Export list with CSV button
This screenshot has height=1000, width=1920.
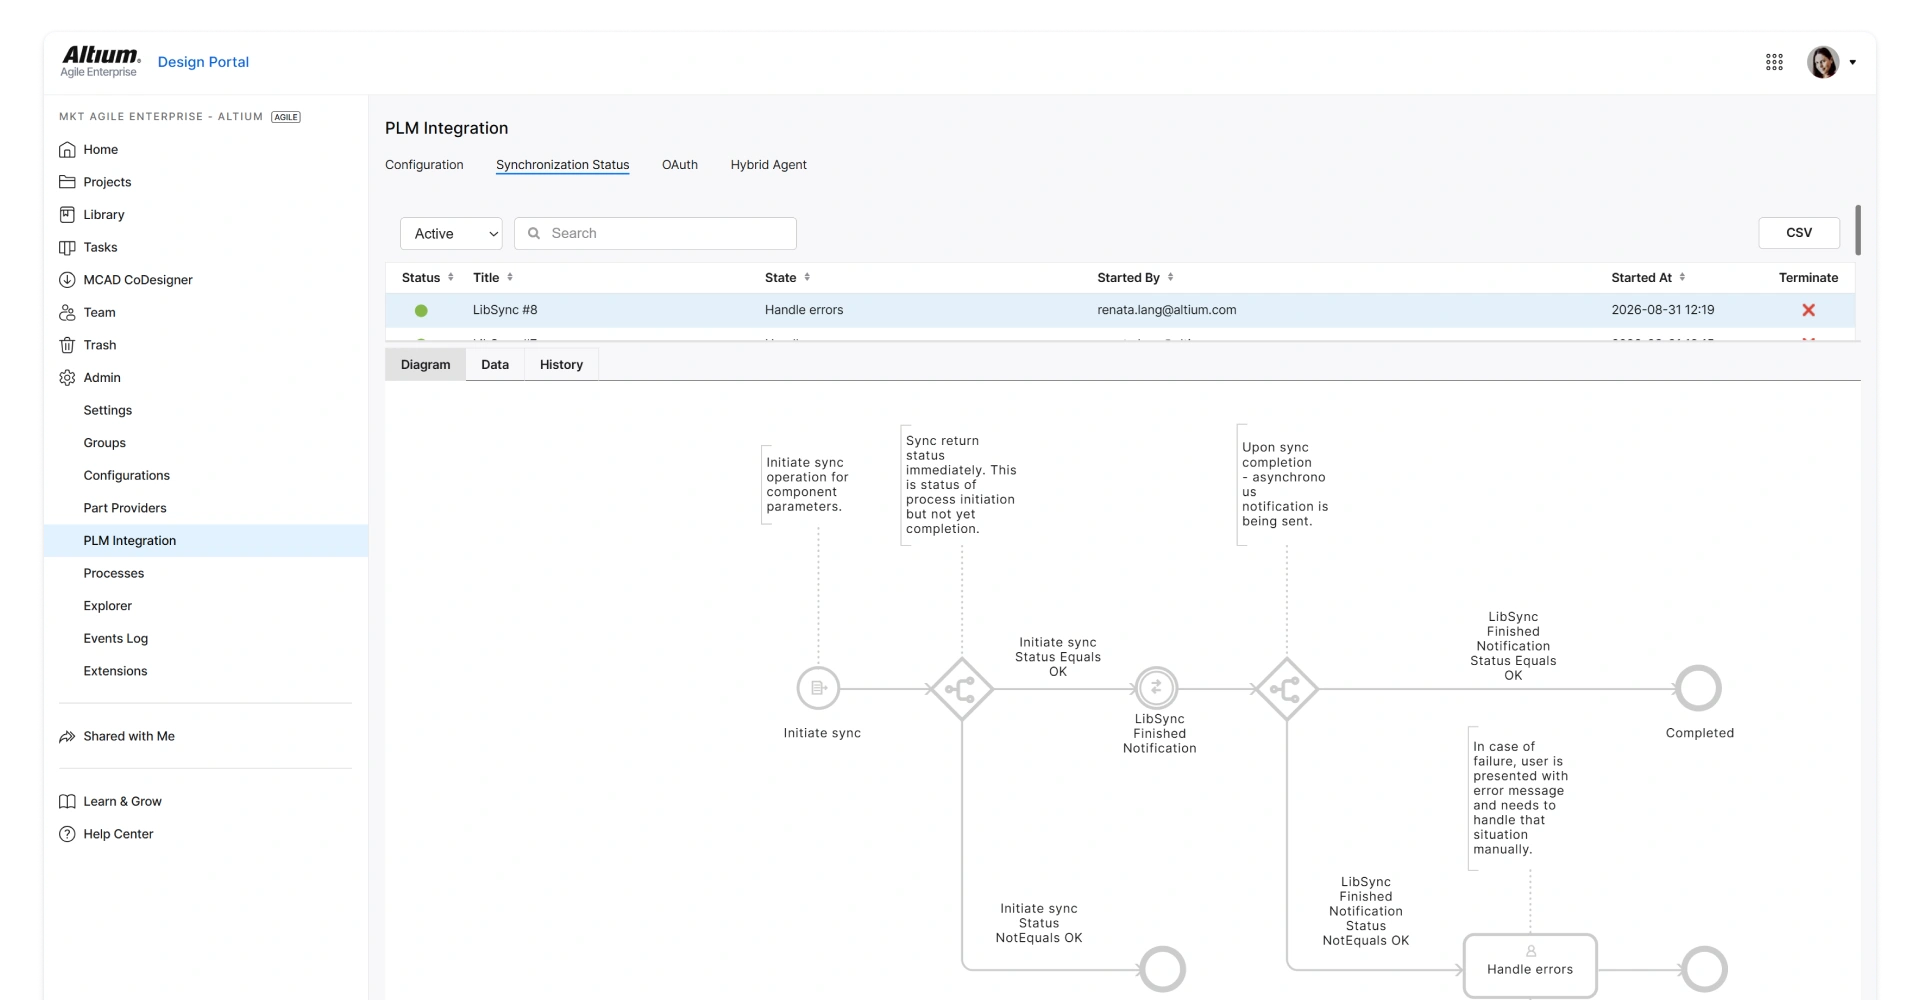click(x=1799, y=232)
